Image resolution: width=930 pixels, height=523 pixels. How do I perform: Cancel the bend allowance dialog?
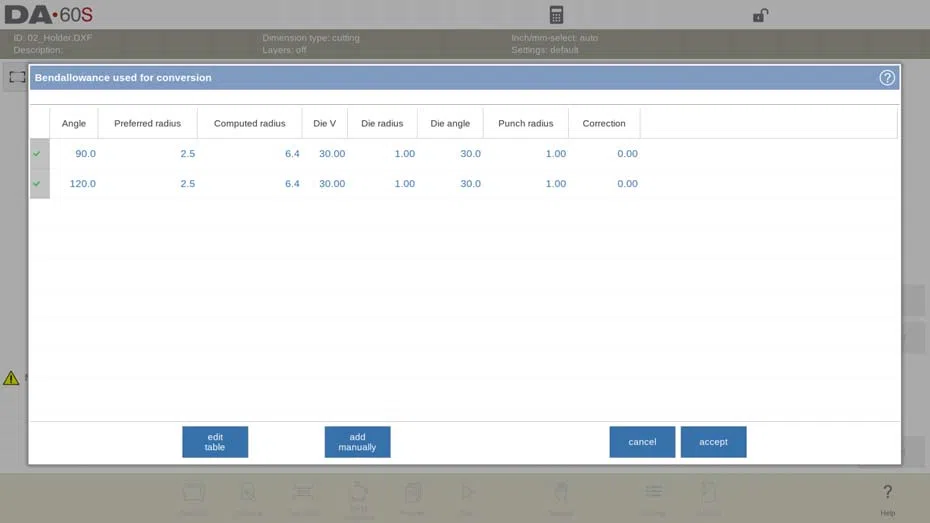pos(642,442)
